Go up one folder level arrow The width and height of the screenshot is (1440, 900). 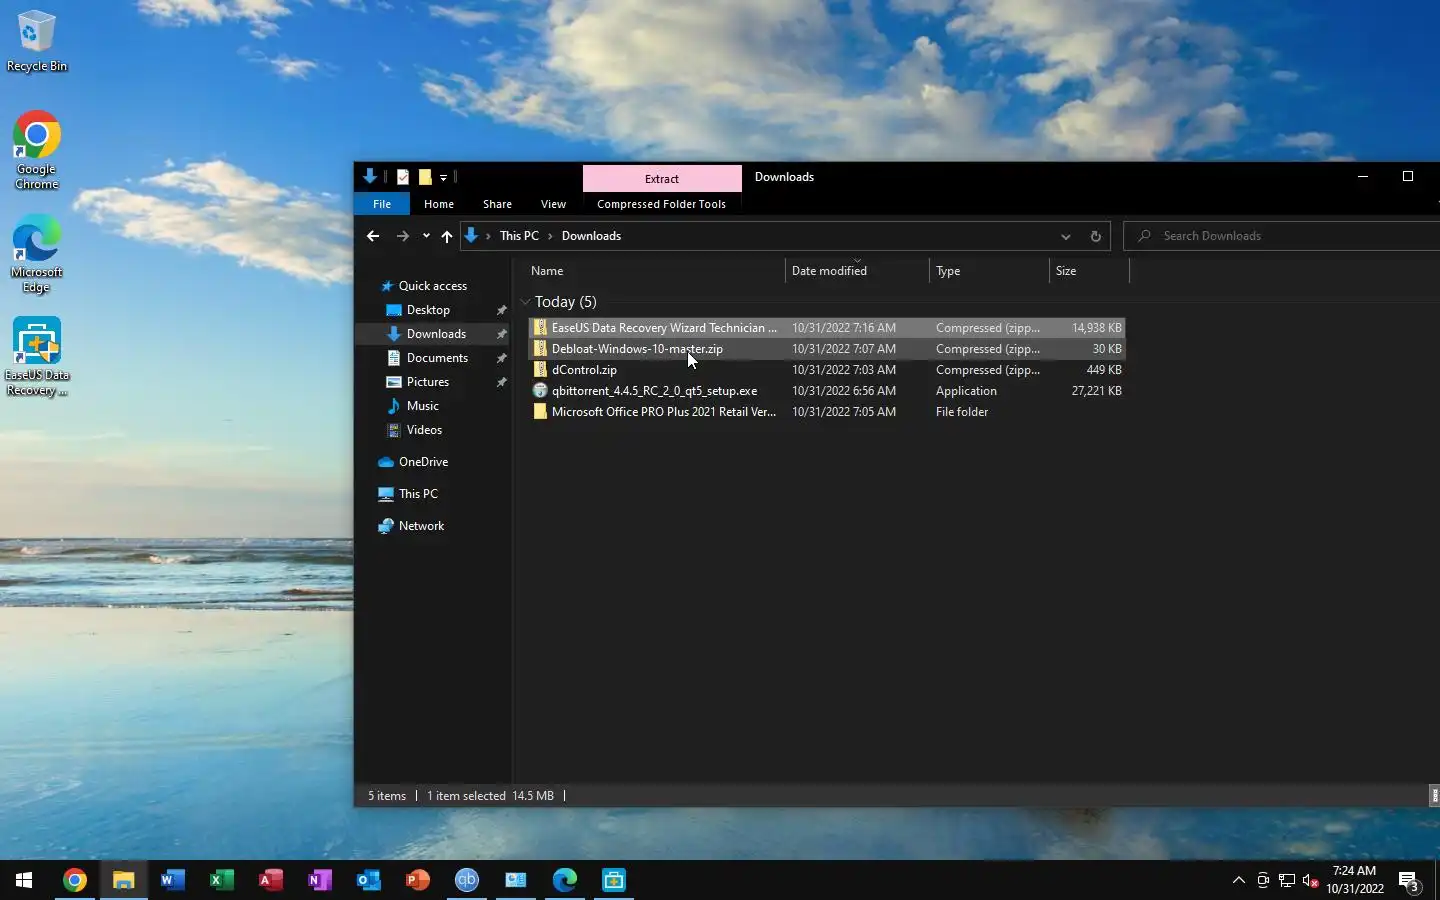447,236
